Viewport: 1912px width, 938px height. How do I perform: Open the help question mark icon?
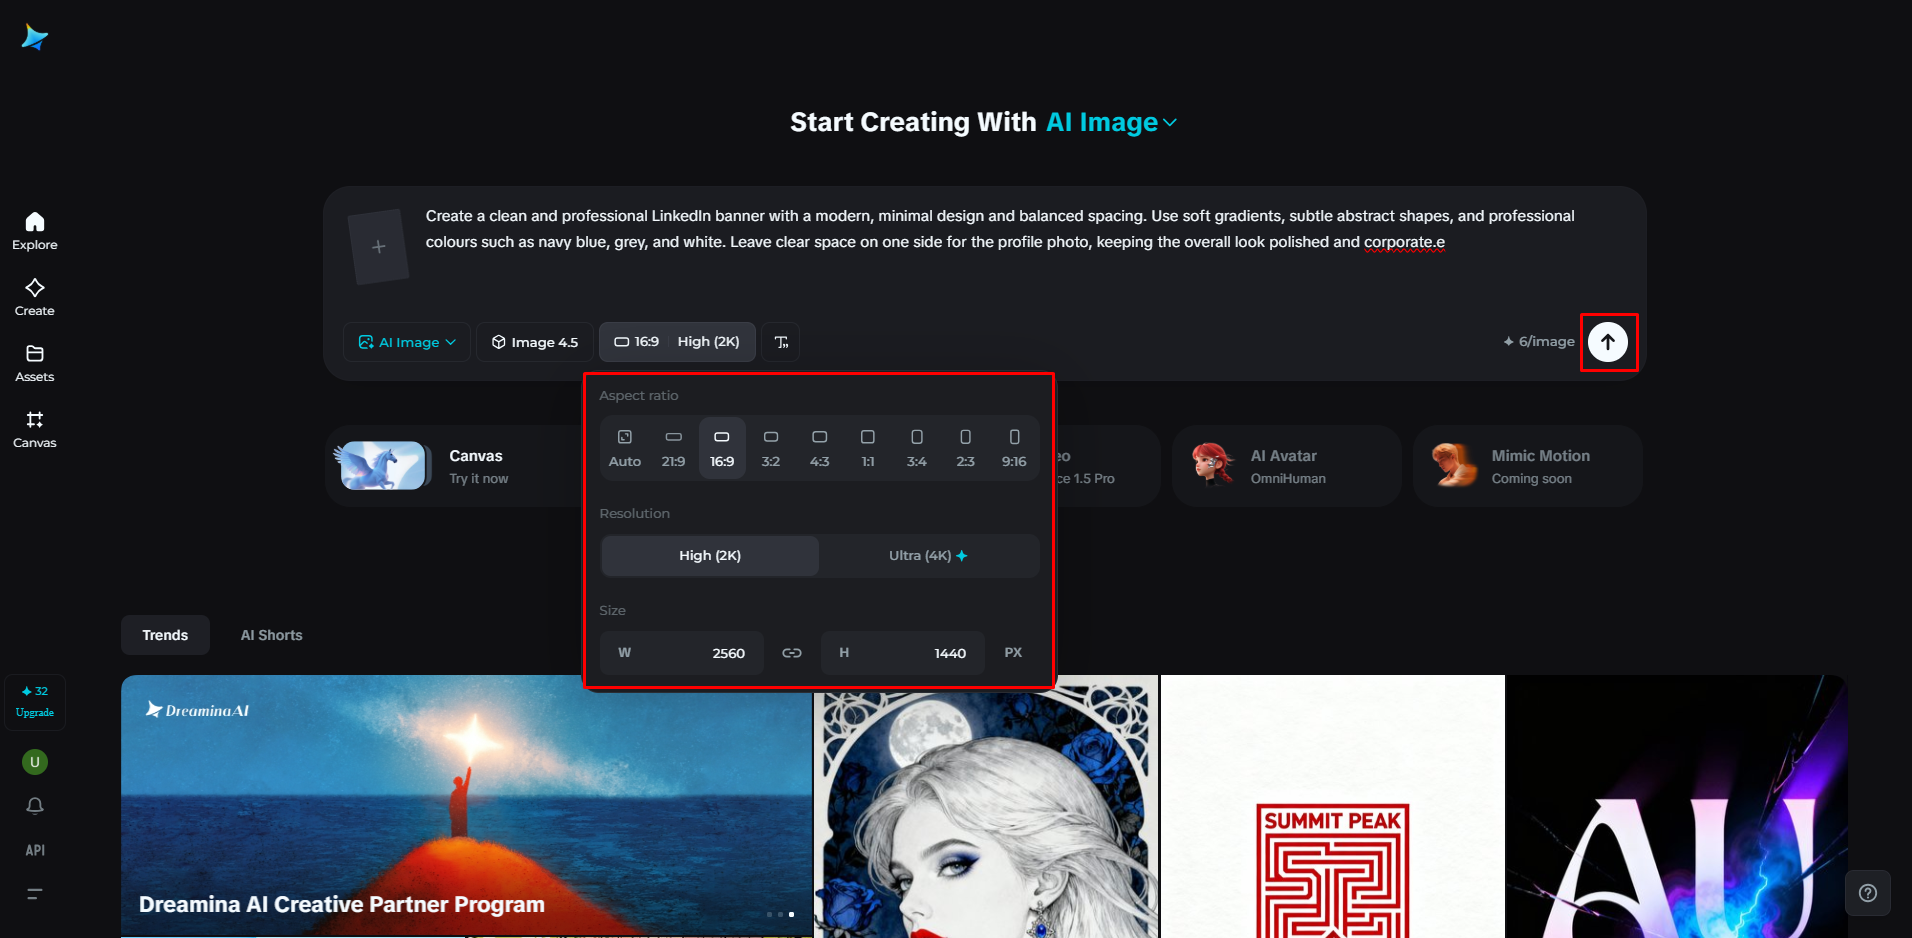point(1868,893)
